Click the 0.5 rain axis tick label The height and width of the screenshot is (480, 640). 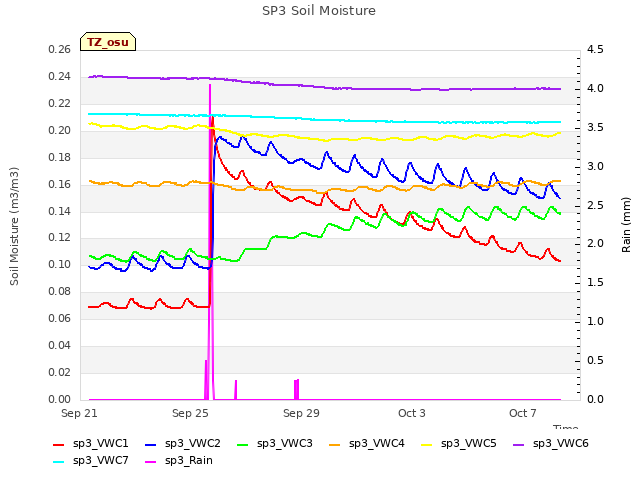595,360
